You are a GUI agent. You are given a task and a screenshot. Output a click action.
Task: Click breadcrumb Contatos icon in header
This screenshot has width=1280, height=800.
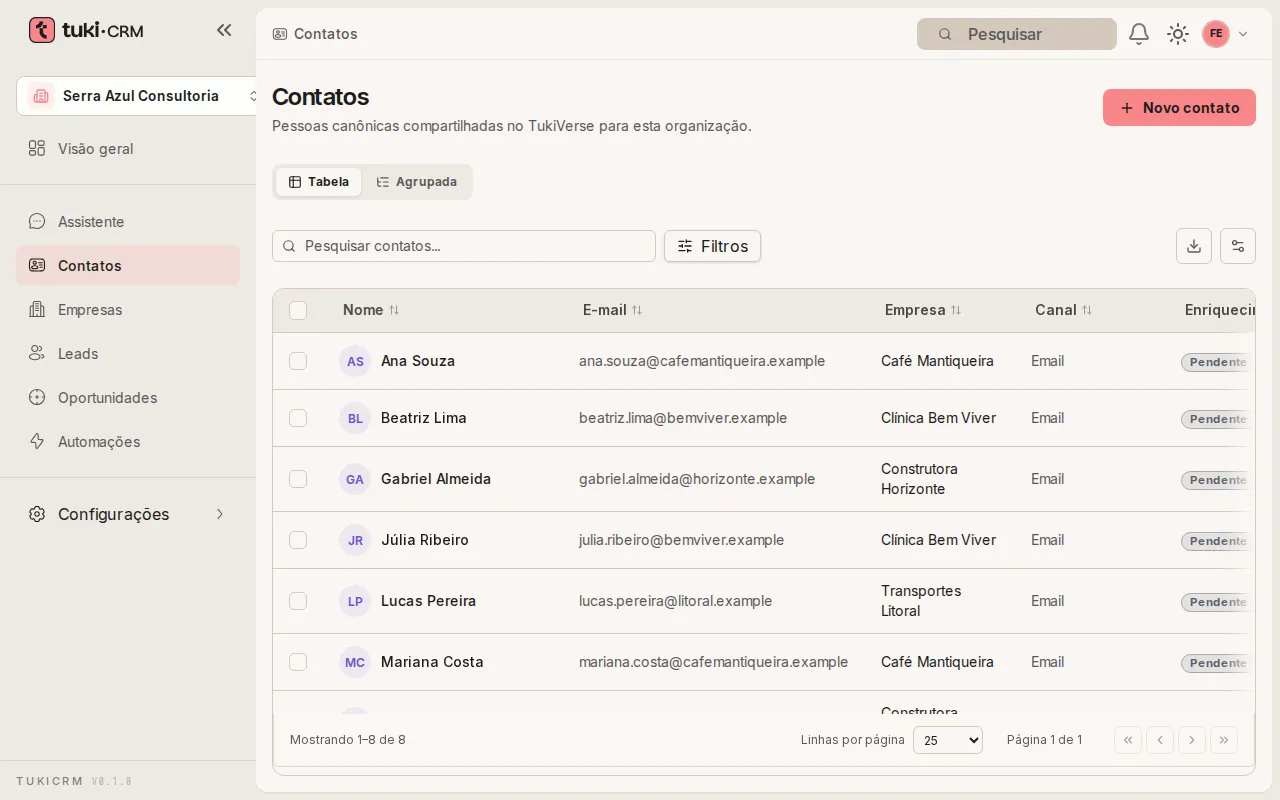280,34
